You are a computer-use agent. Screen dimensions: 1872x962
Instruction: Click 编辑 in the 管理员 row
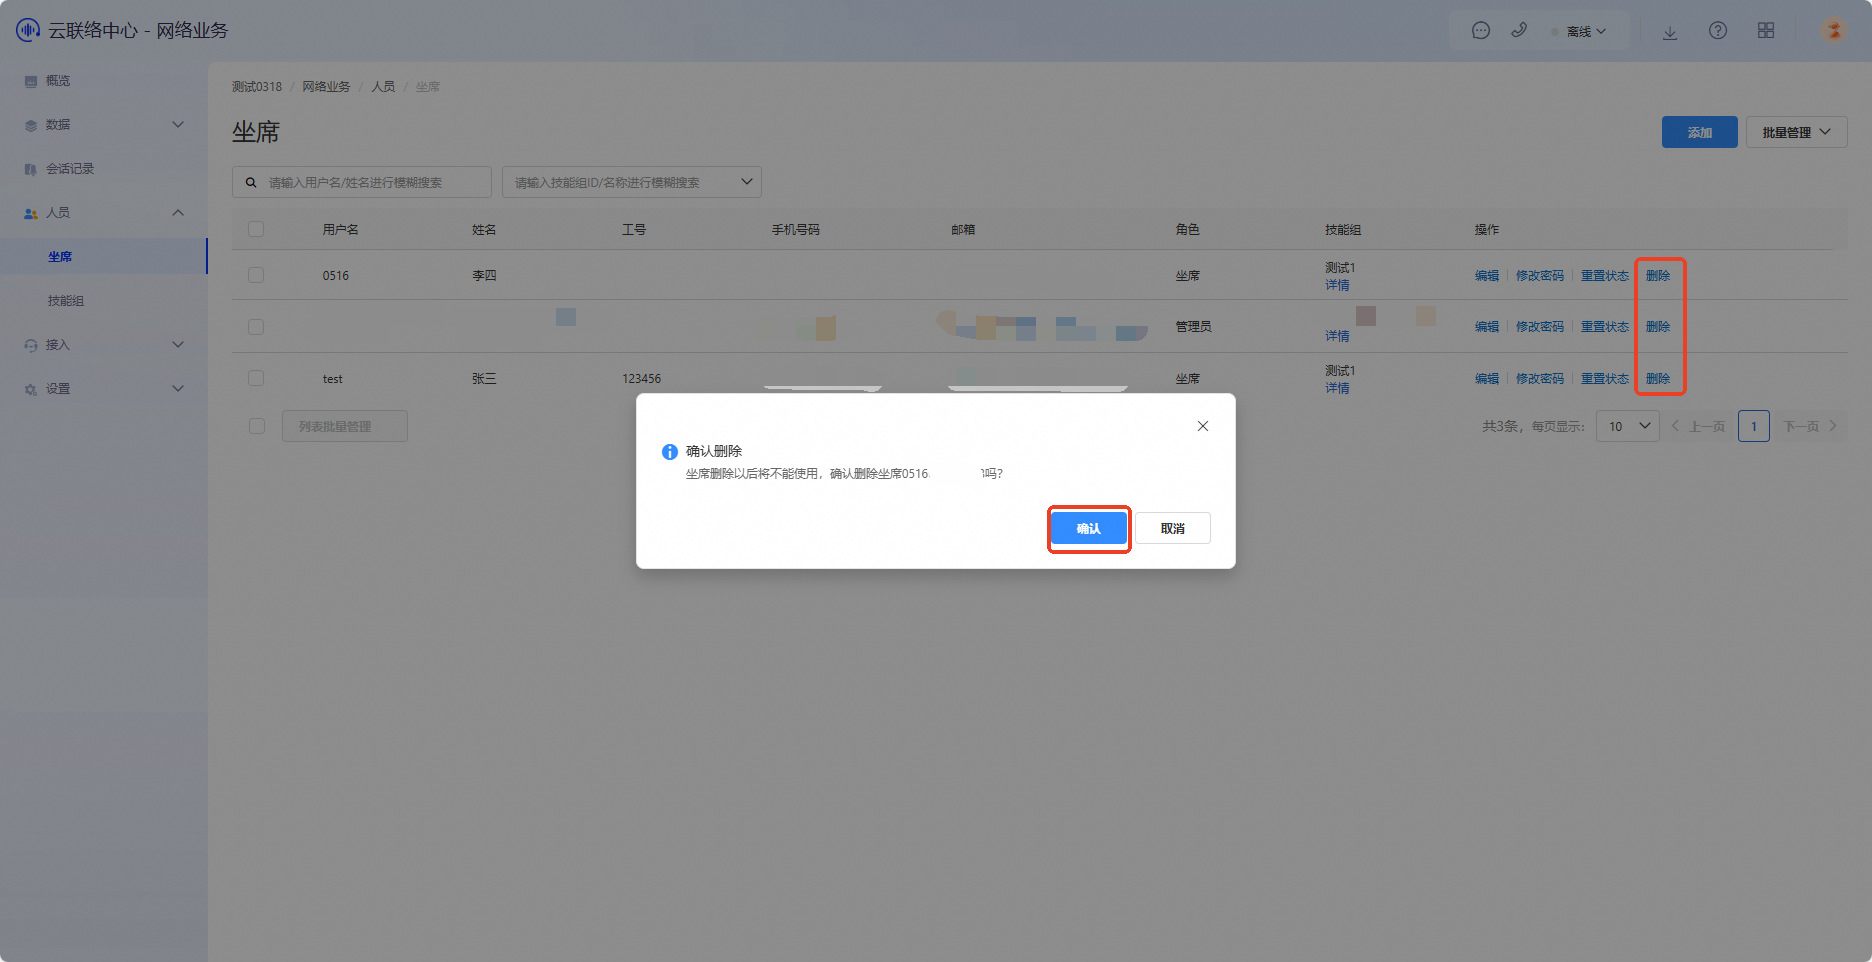(x=1487, y=327)
